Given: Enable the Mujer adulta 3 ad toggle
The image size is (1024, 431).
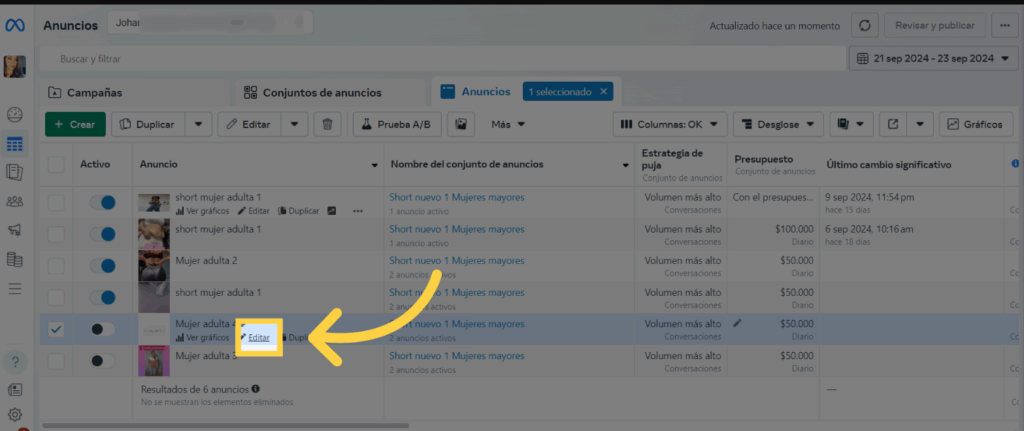Looking at the screenshot, I should pyautogui.click(x=102, y=360).
